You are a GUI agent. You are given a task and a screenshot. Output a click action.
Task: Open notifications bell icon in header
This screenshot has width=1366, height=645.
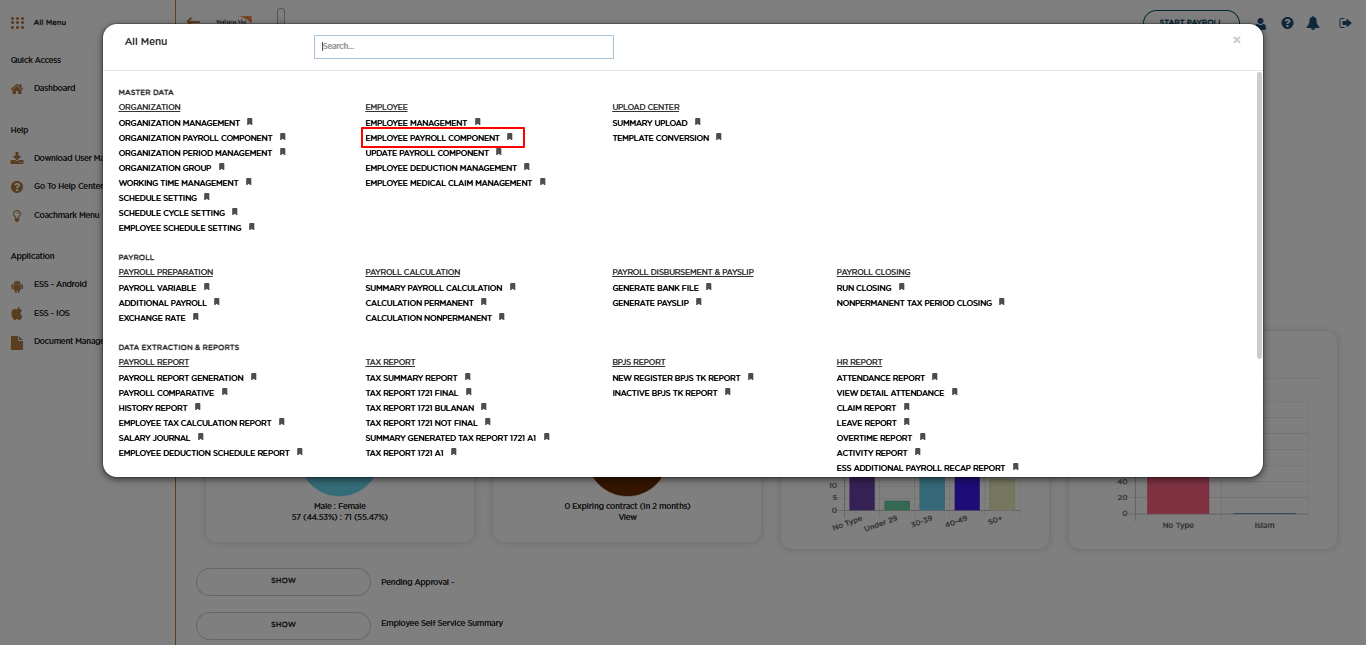pyautogui.click(x=1313, y=23)
